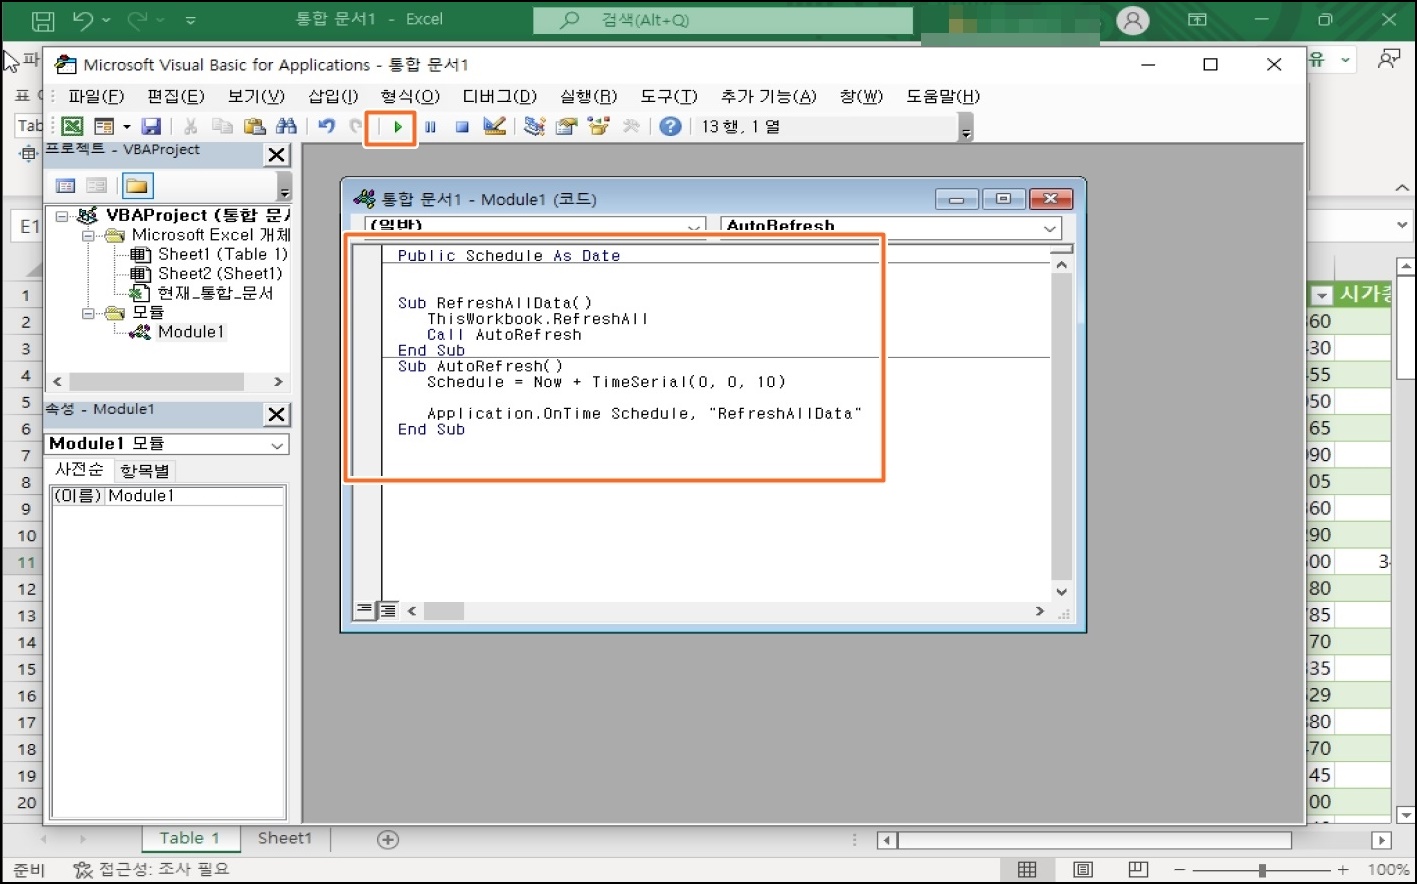Open the 디버그(D) menu
Image resolution: width=1417 pixels, height=884 pixels.
499,96
